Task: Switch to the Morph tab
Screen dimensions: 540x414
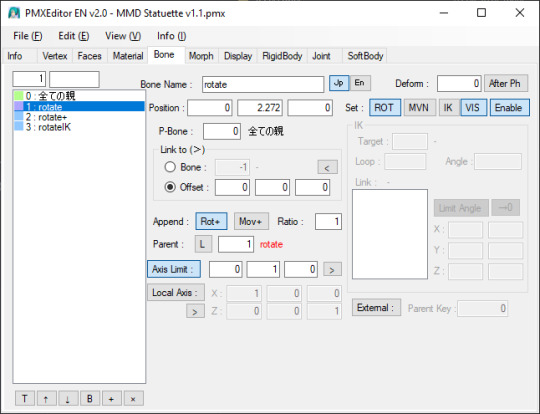Action: pyautogui.click(x=201, y=56)
